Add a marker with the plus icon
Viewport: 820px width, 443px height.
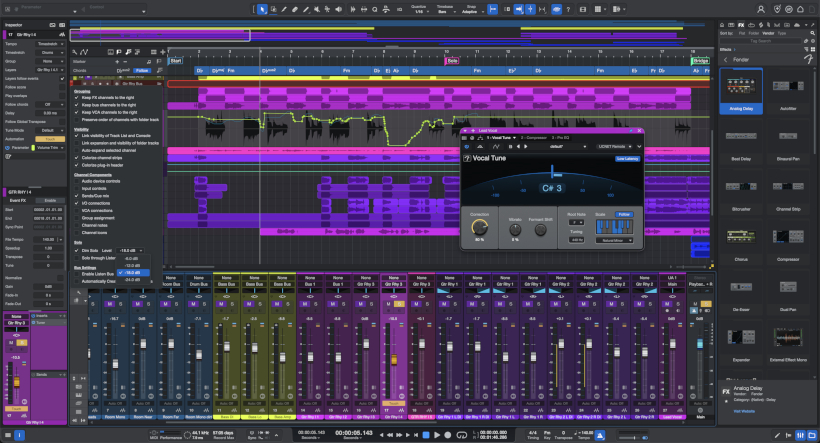click(117, 61)
